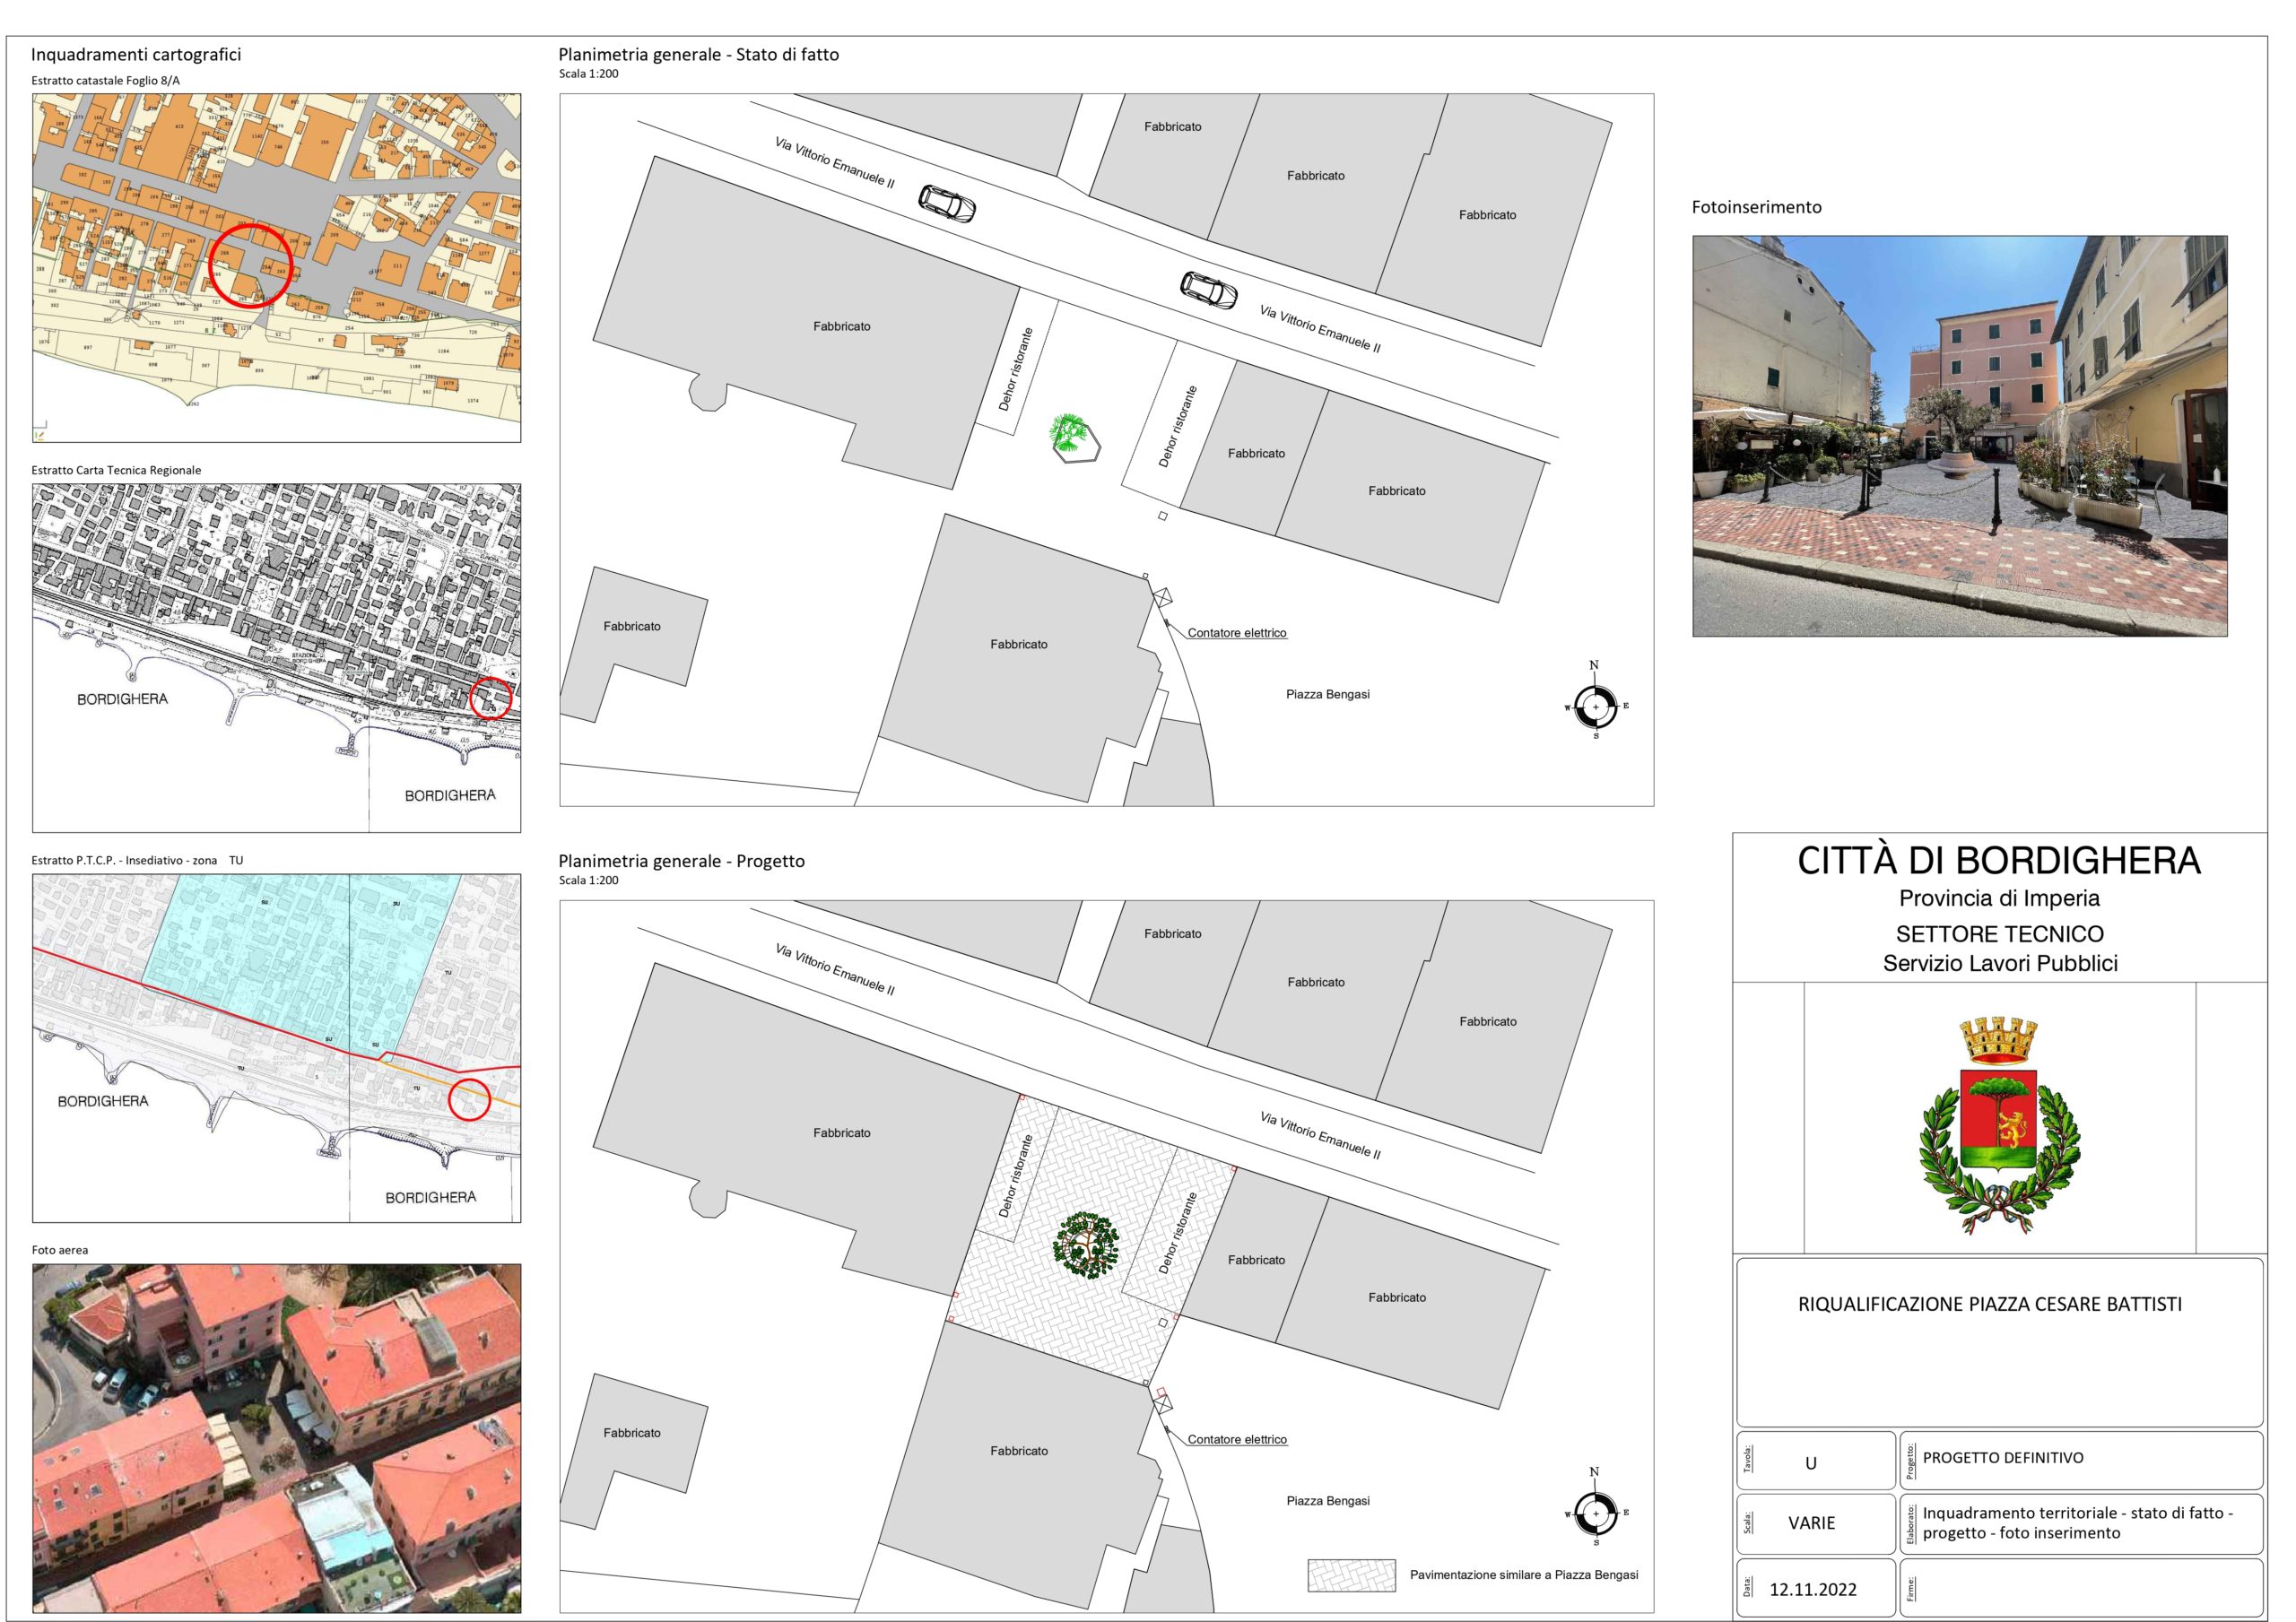Click the red circle on the Carta Tecnica Regionale map
The image size is (2296, 1622).
click(491, 698)
